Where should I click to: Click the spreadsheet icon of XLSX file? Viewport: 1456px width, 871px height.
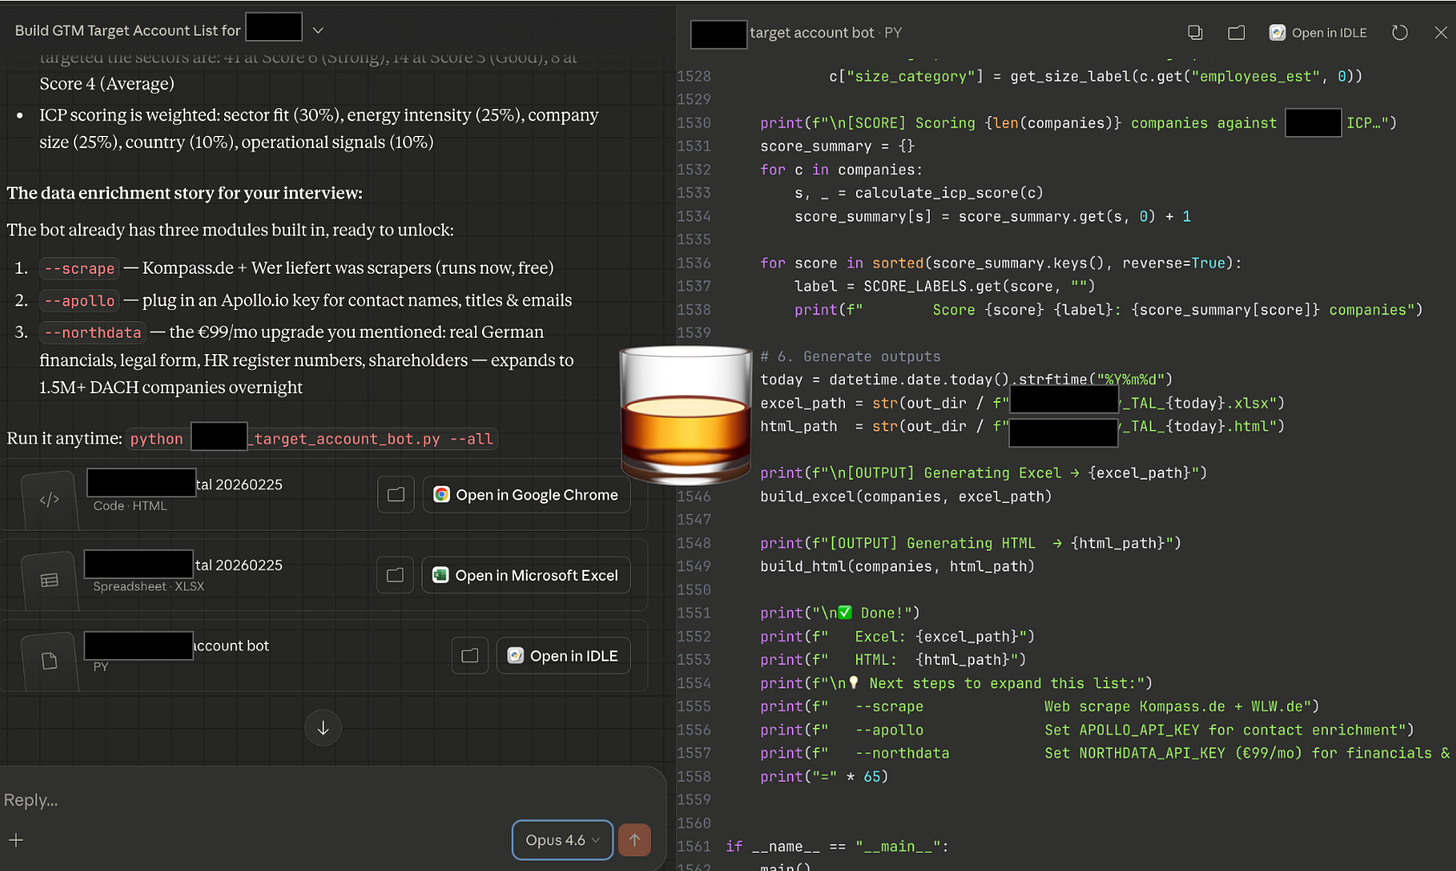coord(49,580)
